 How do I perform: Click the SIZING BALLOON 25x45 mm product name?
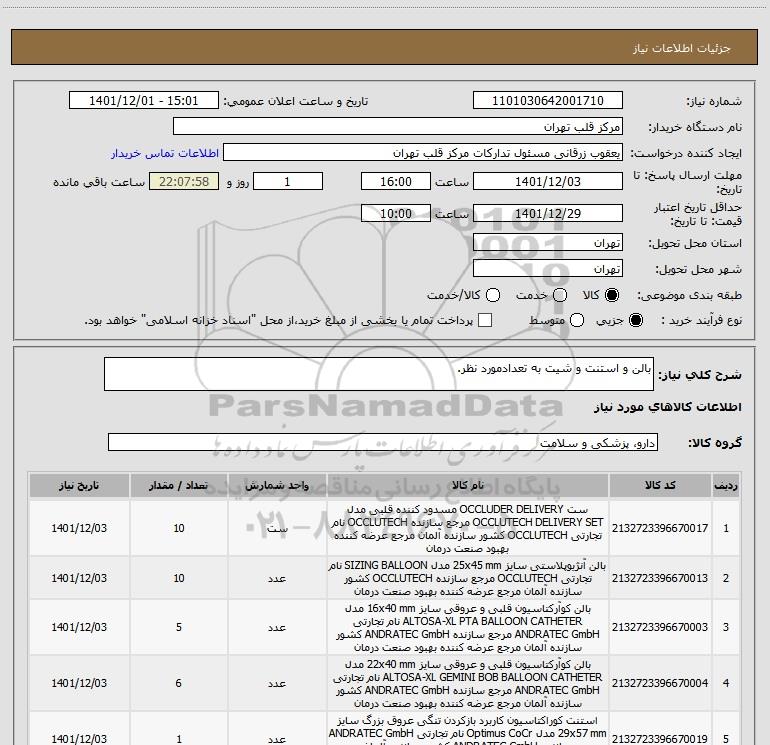point(468,578)
